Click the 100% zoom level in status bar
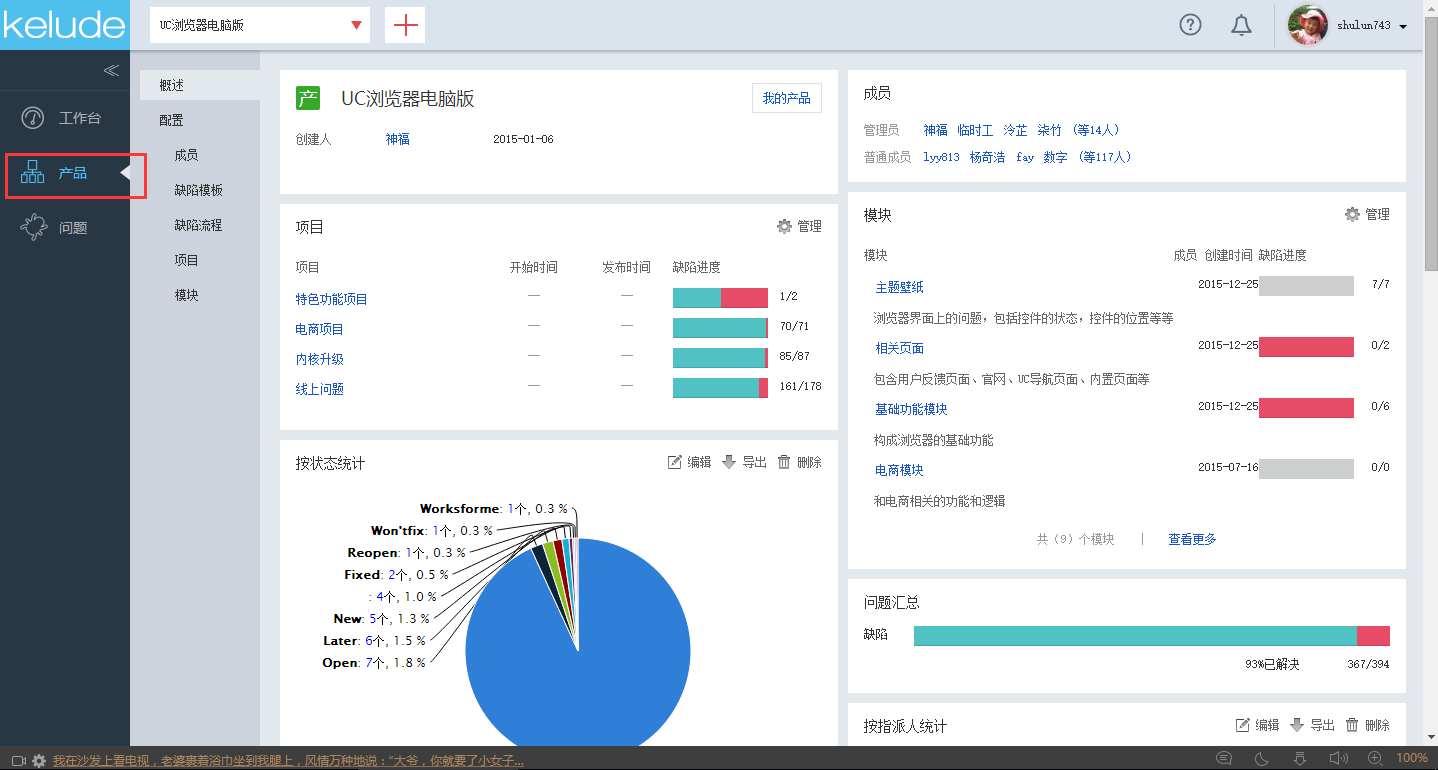The width and height of the screenshot is (1438, 770). pyautogui.click(x=1412, y=759)
